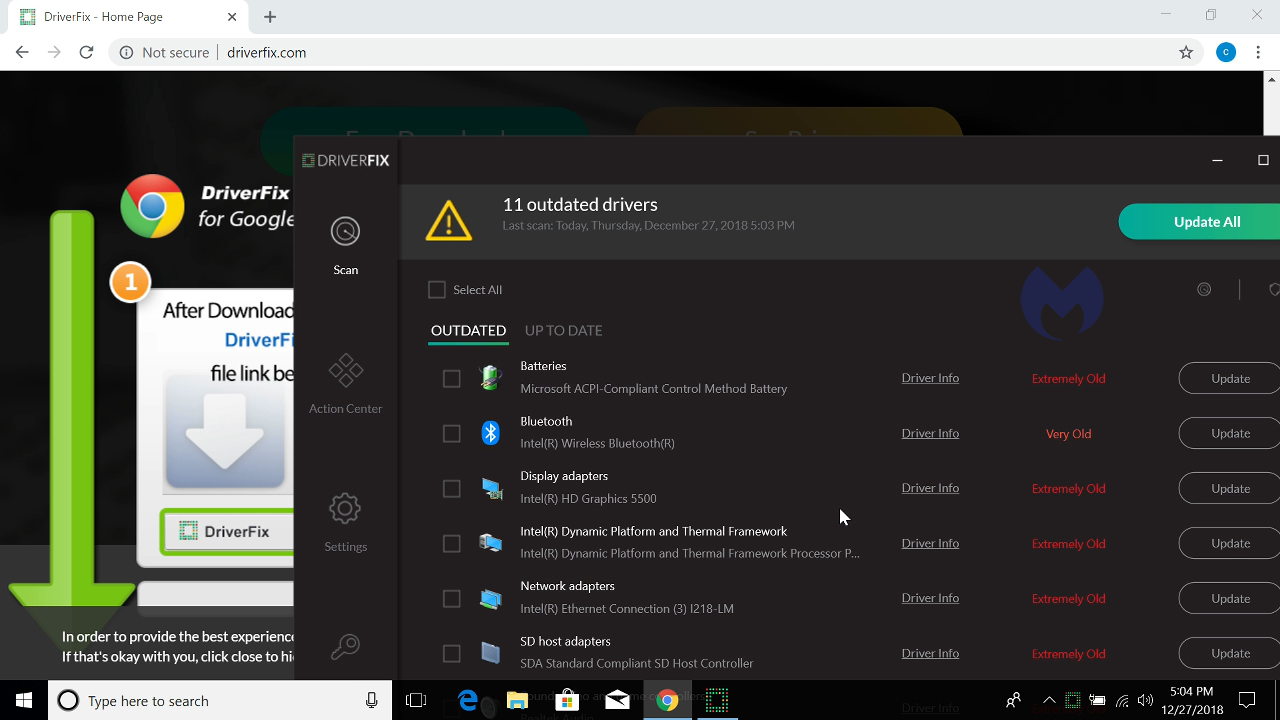Screen dimensions: 1280x720
Task: Switch to the UP TO DATE tab
Action: click(563, 330)
